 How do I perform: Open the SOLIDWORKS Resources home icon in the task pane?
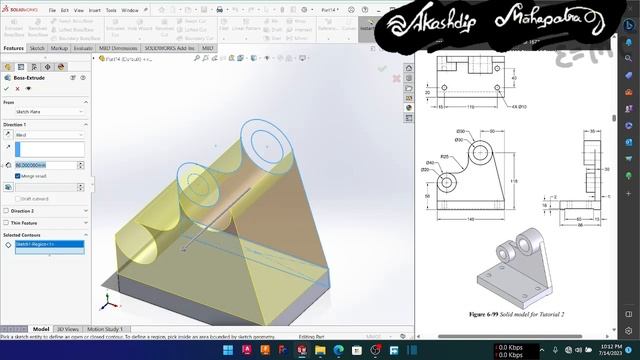(x=409, y=68)
